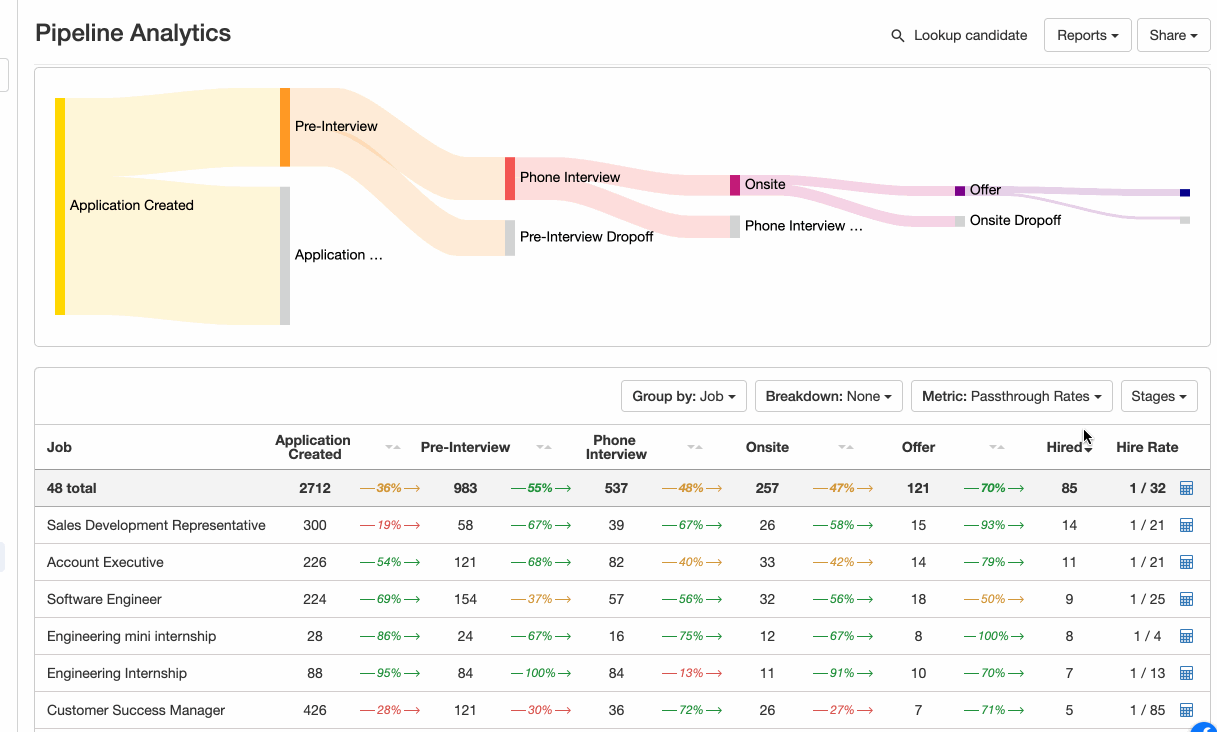Click calculator icon in Account Executive row
The image size is (1217, 732).
(1187, 562)
